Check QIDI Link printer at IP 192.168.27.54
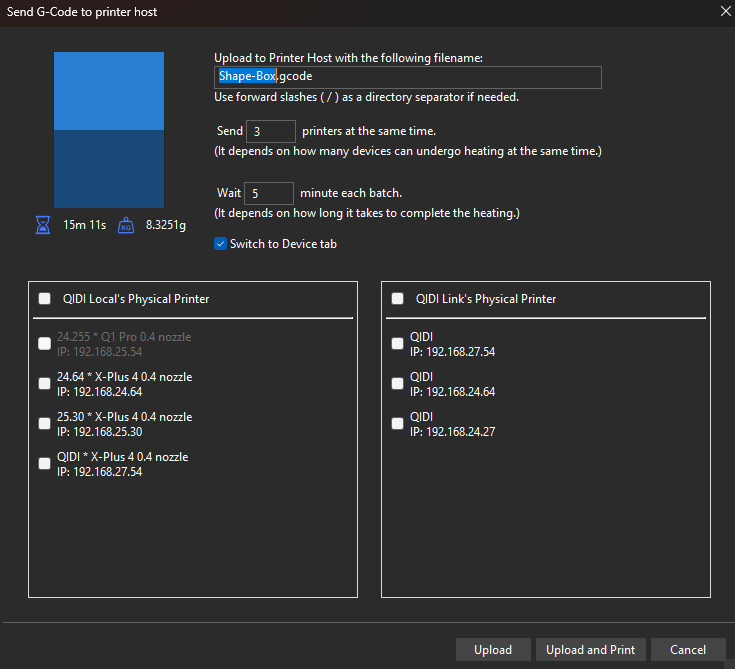Screen dimensions: 735x669 pos(398,343)
